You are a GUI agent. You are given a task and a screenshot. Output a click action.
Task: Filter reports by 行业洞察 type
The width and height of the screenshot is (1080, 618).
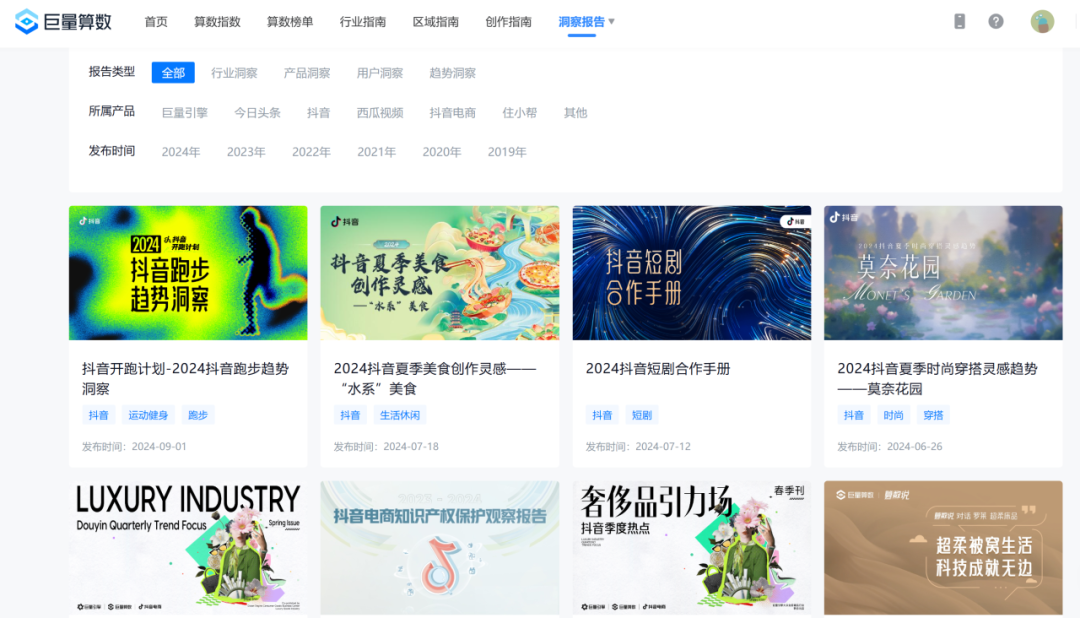click(x=234, y=73)
